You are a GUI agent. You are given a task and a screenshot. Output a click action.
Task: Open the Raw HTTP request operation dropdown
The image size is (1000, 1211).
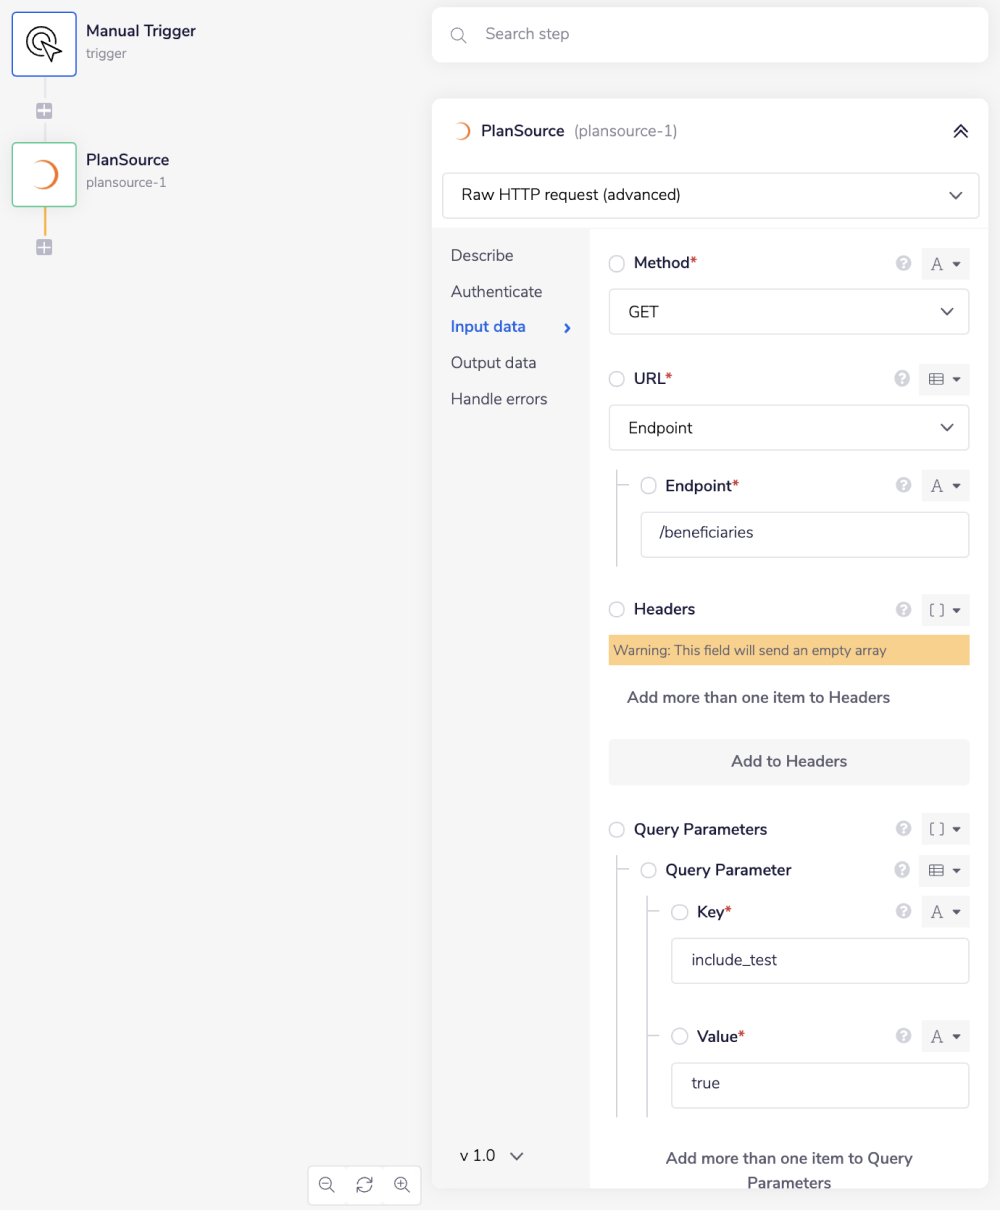(x=710, y=195)
